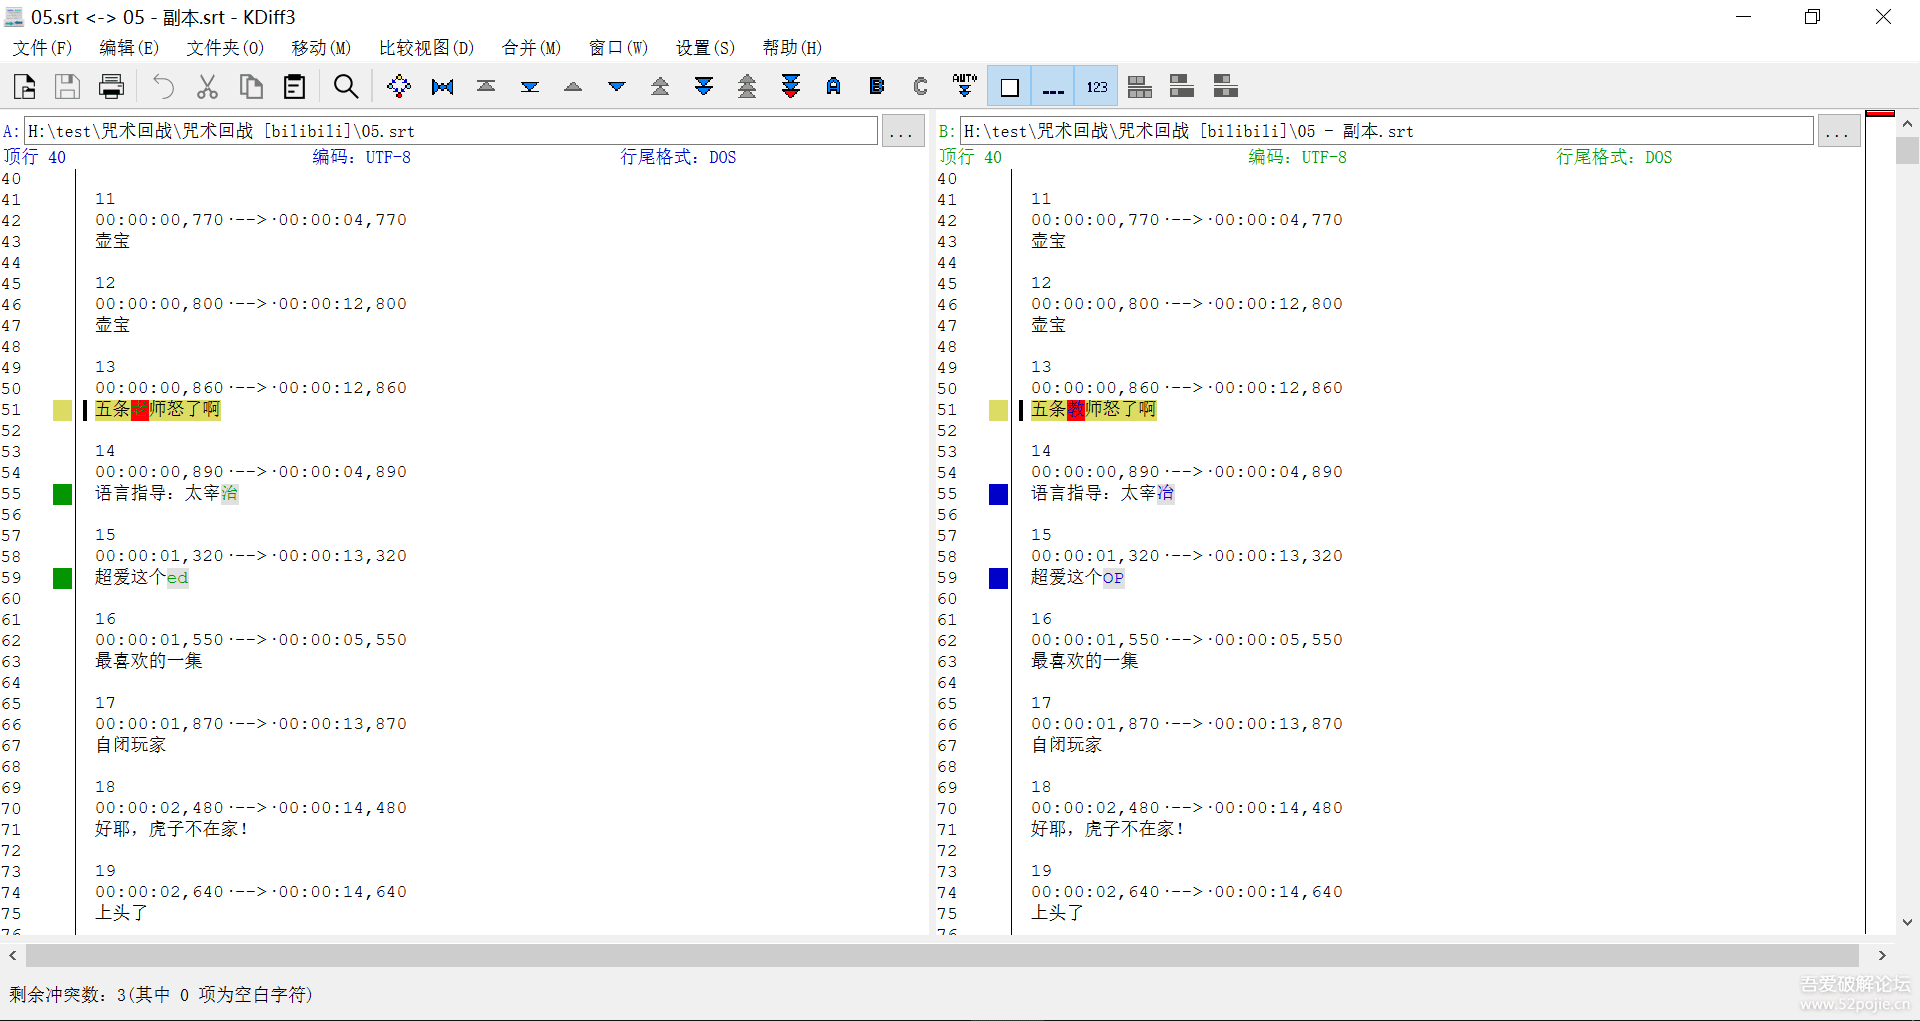Browse for file B with ... button

(1839, 131)
